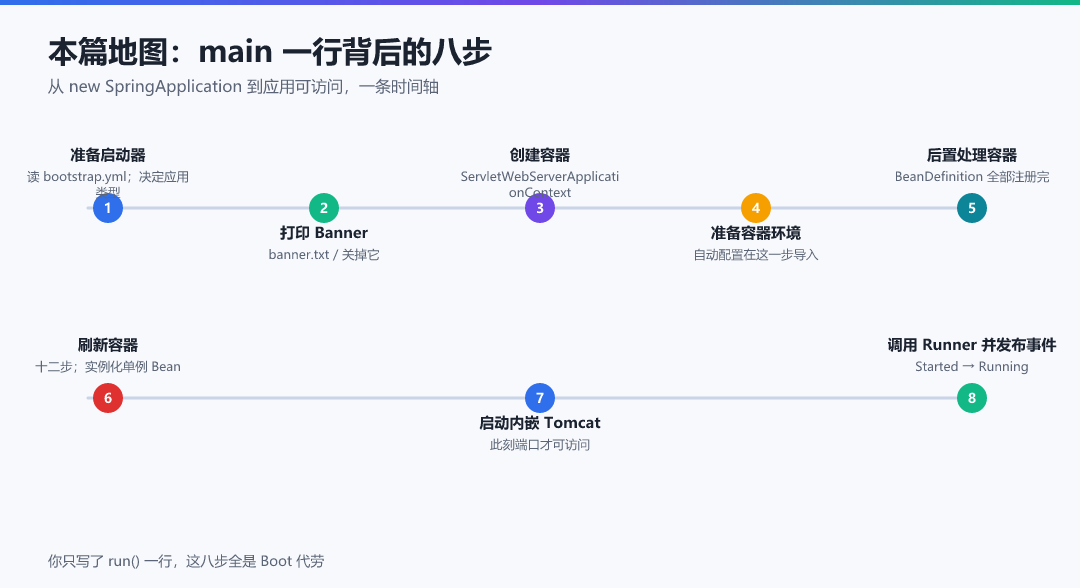Click red step 6 marker

point(108,398)
